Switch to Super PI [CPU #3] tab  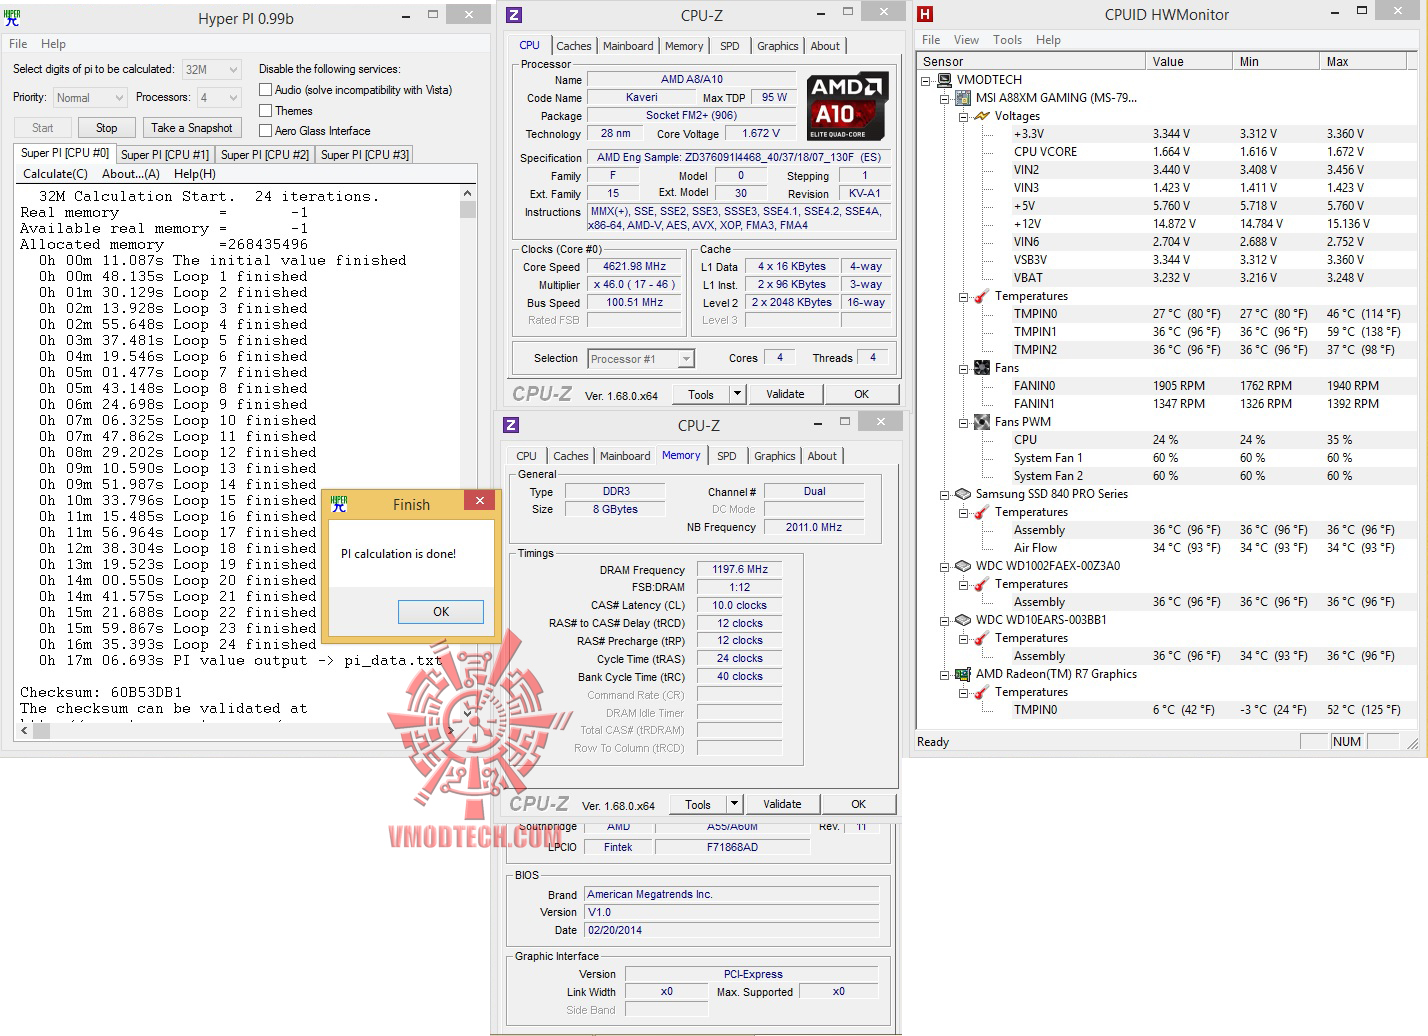[365, 155]
